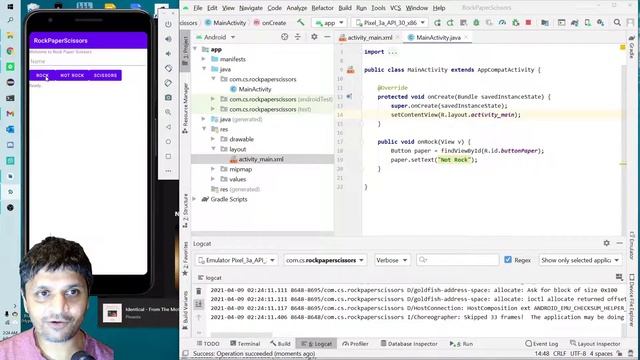The height and width of the screenshot is (360, 640).
Task: Open com.cs.rockpaperscissors process dropdown
Action: 324,260
